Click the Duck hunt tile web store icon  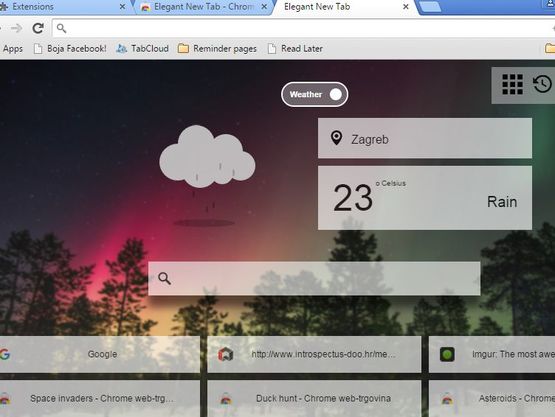click(x=226, y=399)
